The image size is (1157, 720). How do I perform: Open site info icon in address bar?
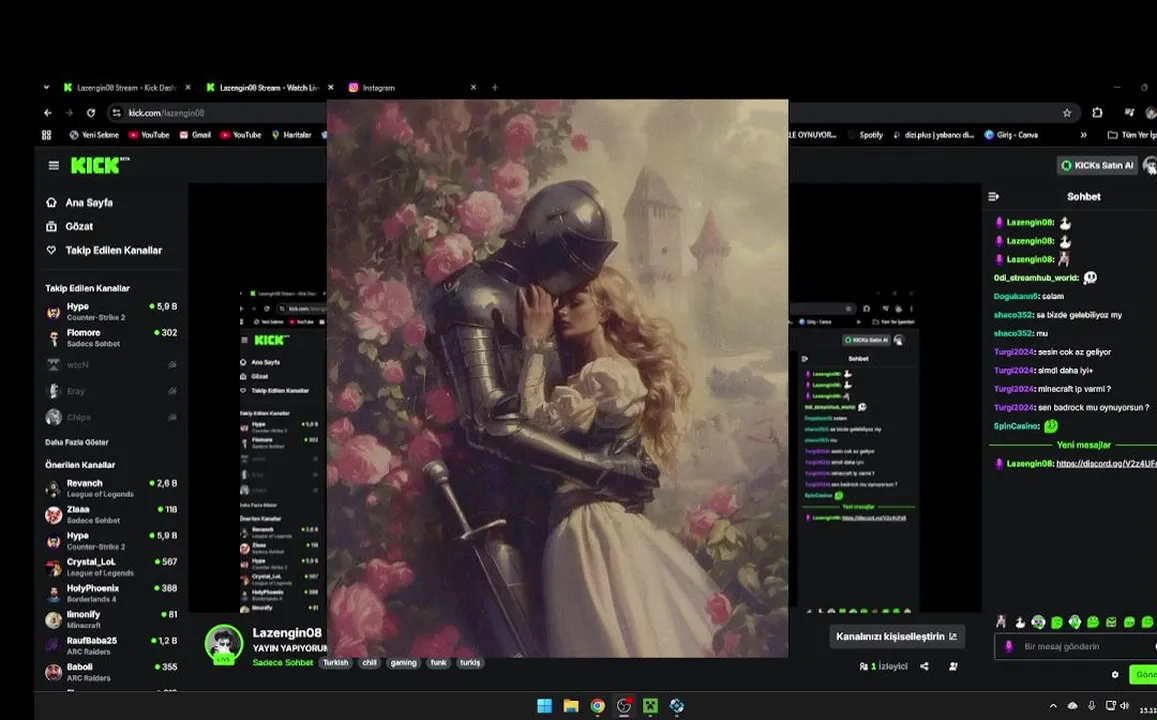tap(116, 113)
